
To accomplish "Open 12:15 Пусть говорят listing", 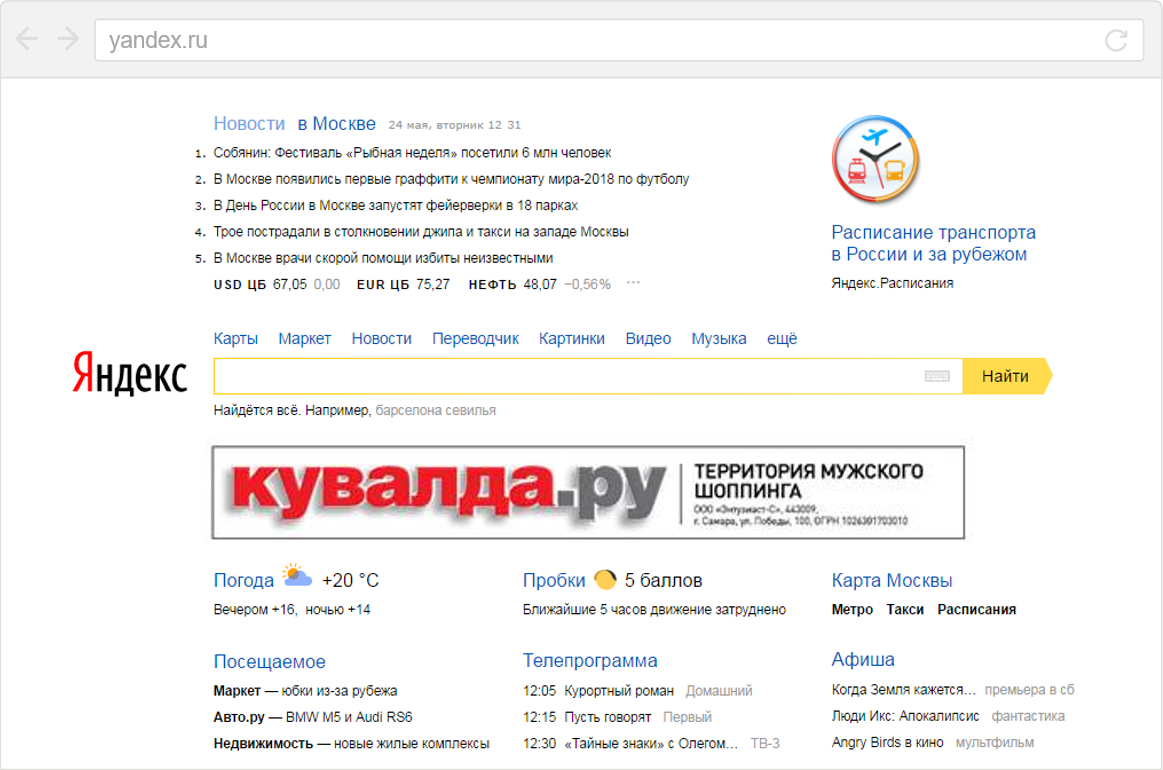I will (587, 717).
